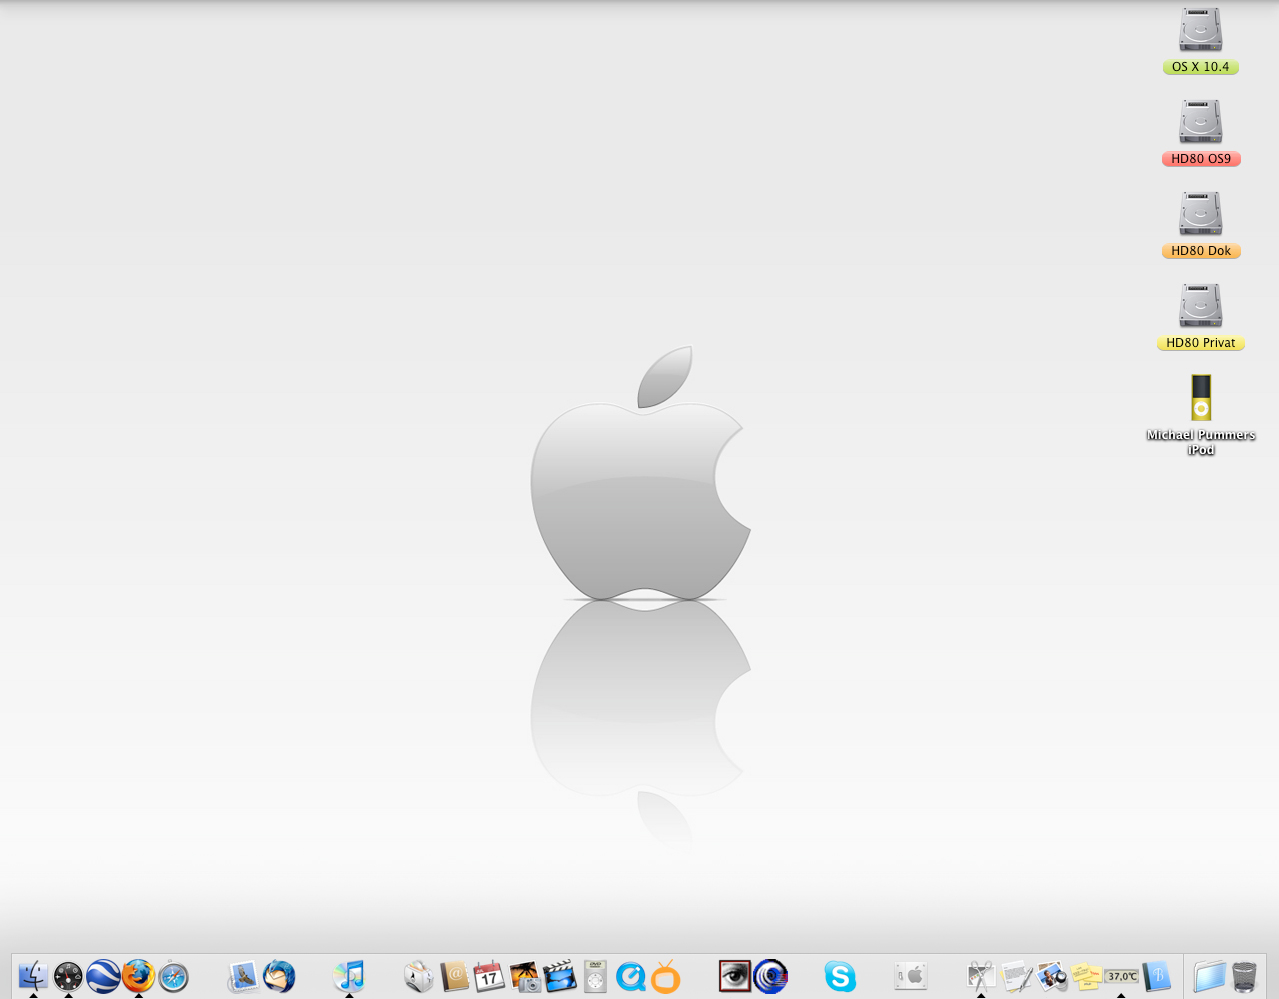This screenshot has width=1279, height=999.
Task: Launch the orange TV icon app
Action: (665, 976)
